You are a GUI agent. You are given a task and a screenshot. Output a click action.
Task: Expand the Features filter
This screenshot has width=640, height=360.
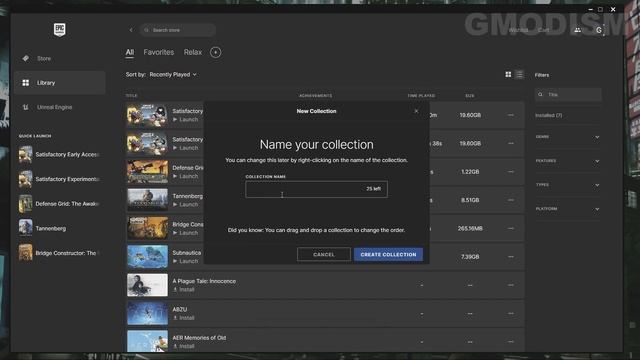click(x=567, y=161)
